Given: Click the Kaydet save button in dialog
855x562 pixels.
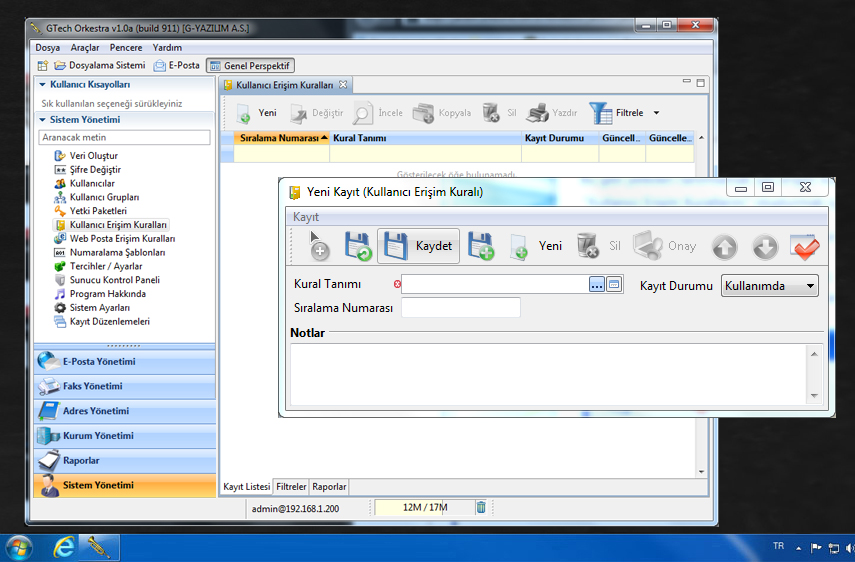Looking at the screenshot, I should point(419,246).
